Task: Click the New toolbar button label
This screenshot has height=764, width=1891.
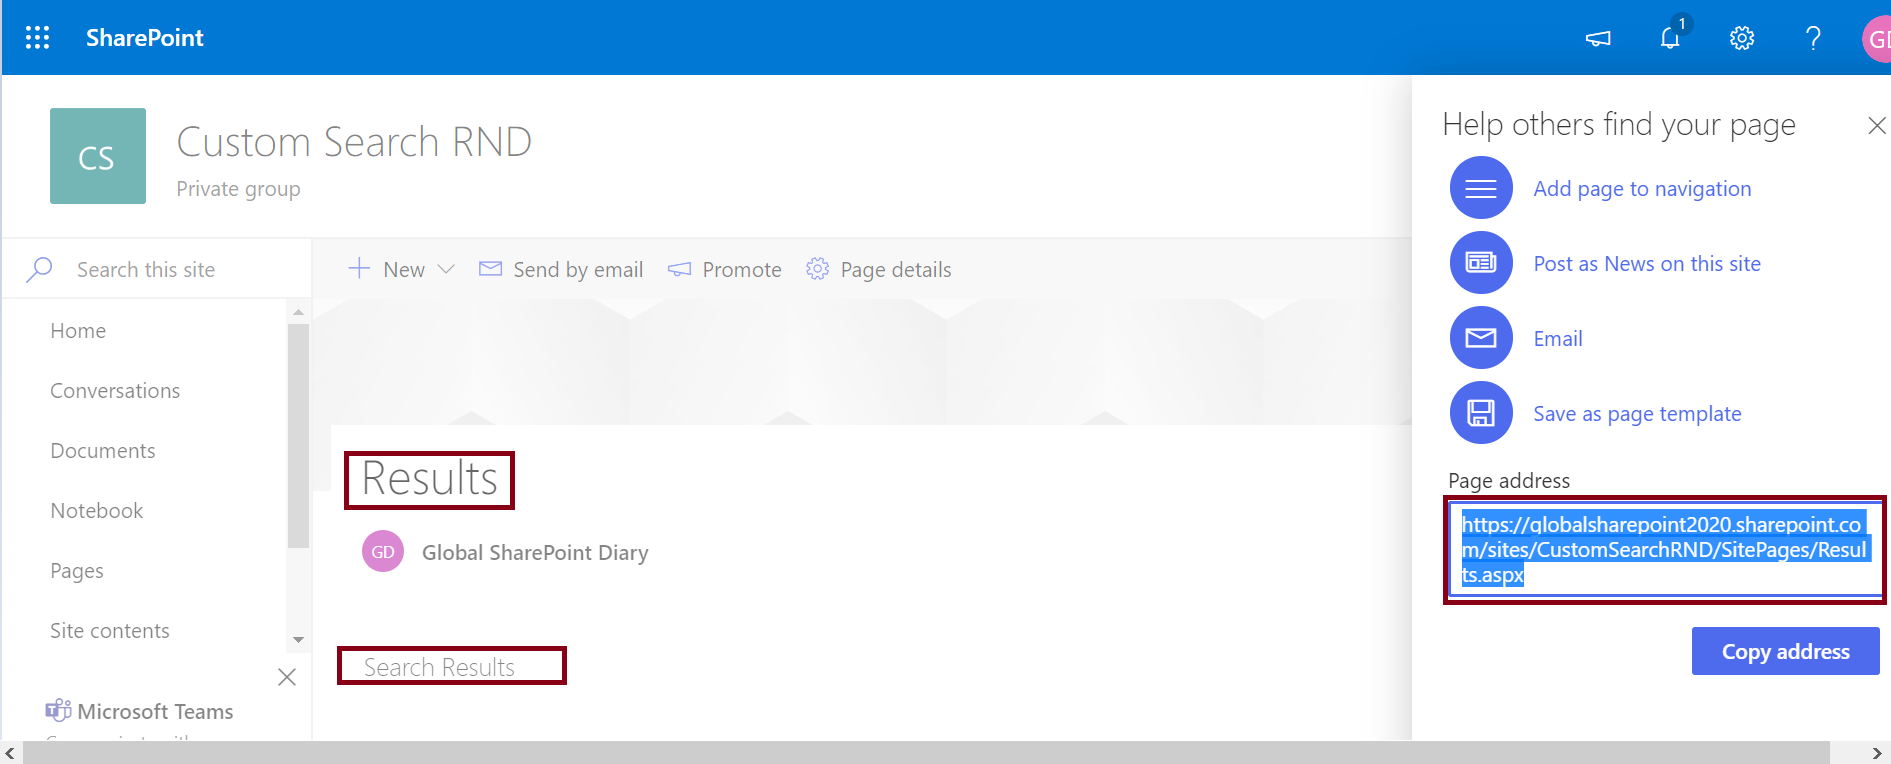Action: [x=404, y=269]
